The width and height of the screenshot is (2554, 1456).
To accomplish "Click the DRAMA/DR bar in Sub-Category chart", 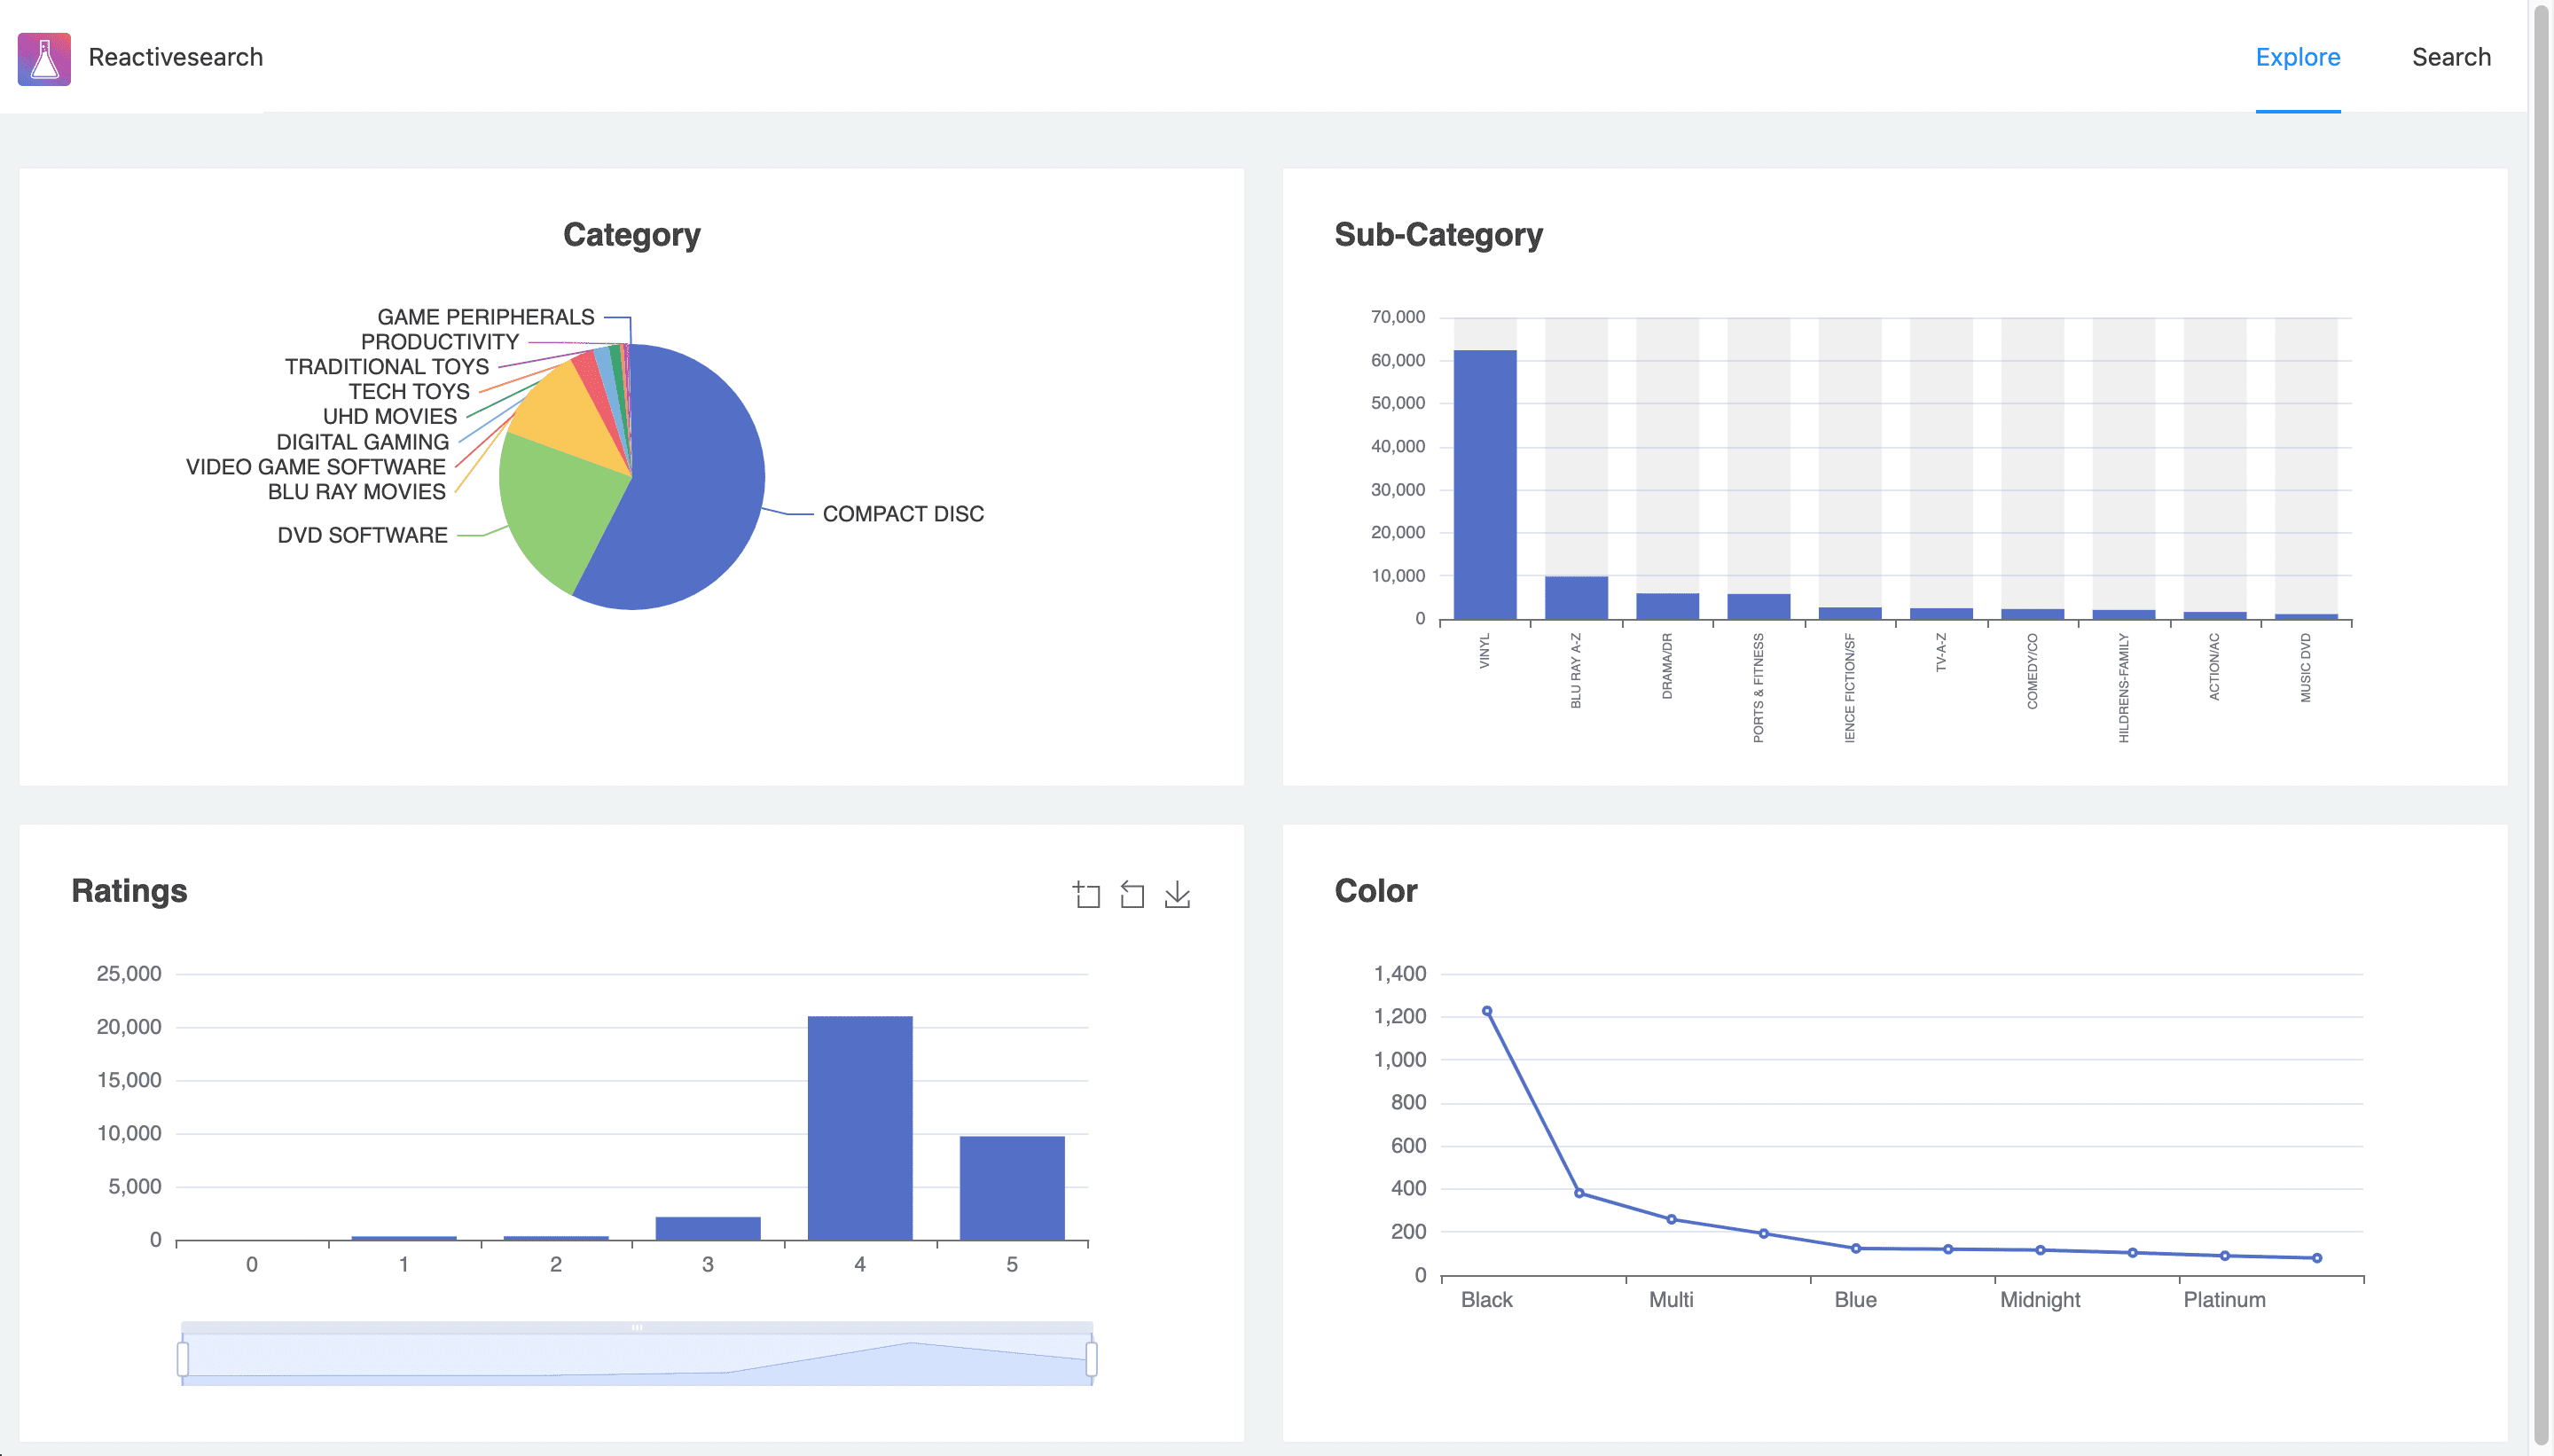I will click(1667, 610).
